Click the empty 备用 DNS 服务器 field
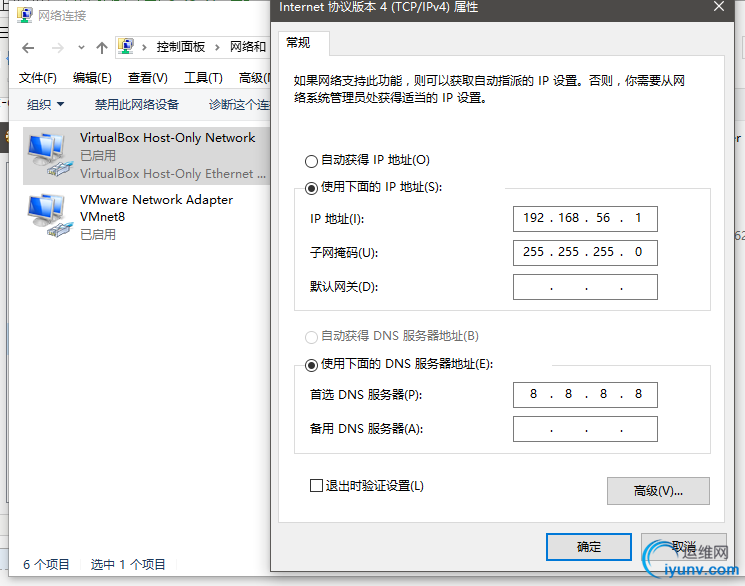This screenshot has width=745, height=586. [x=585, y=429]
